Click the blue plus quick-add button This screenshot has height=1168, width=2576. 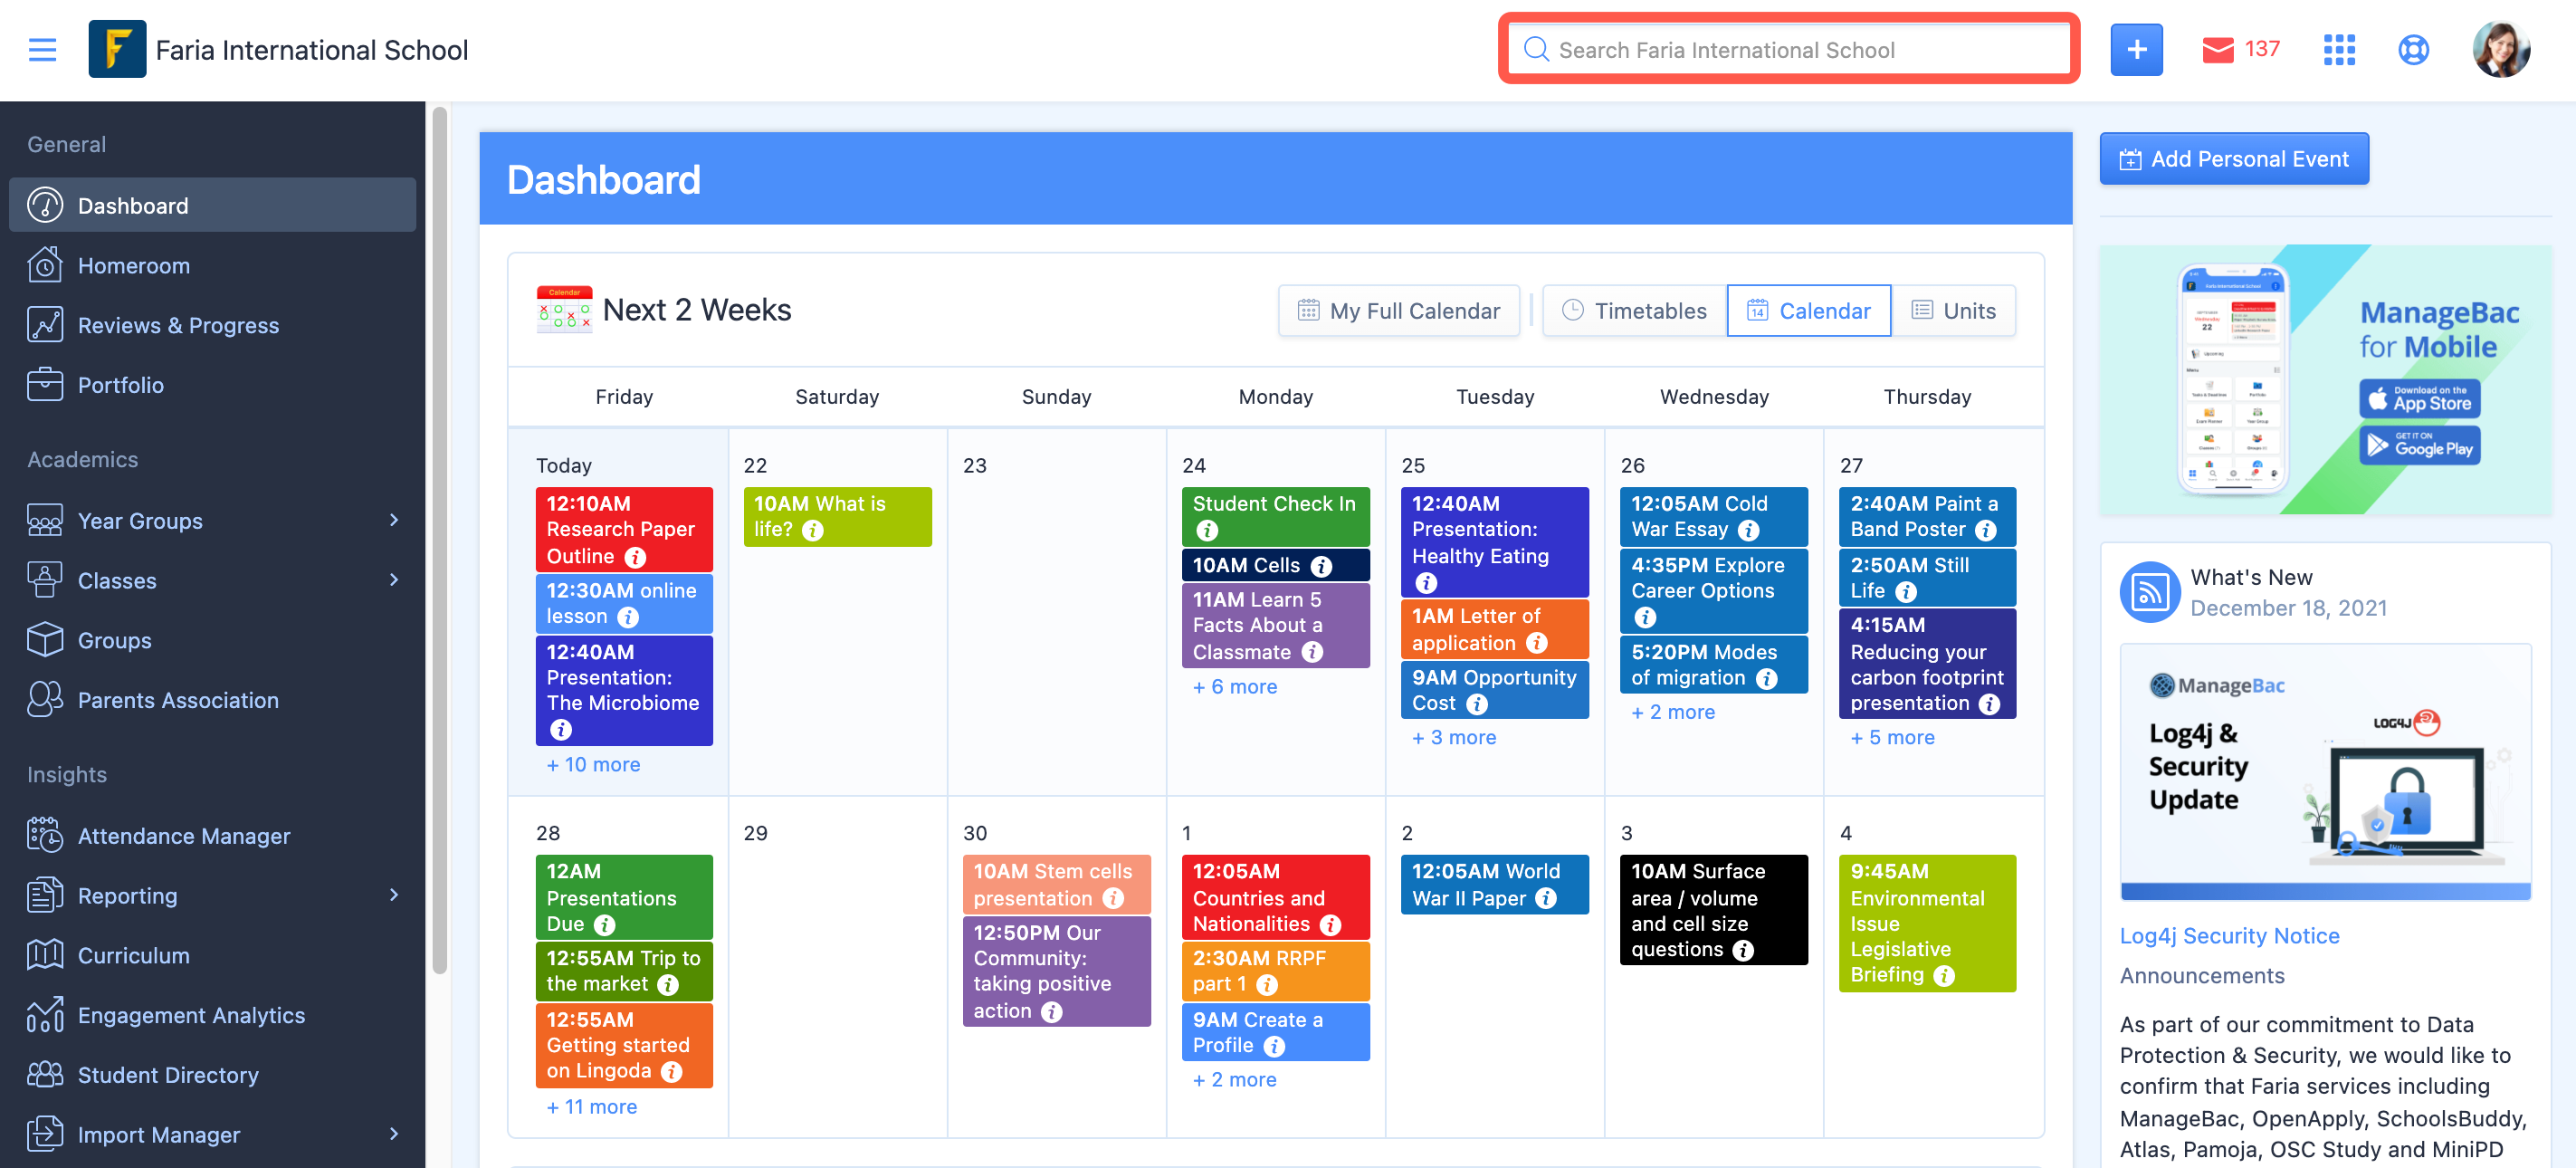click(x=2136, y=49)
